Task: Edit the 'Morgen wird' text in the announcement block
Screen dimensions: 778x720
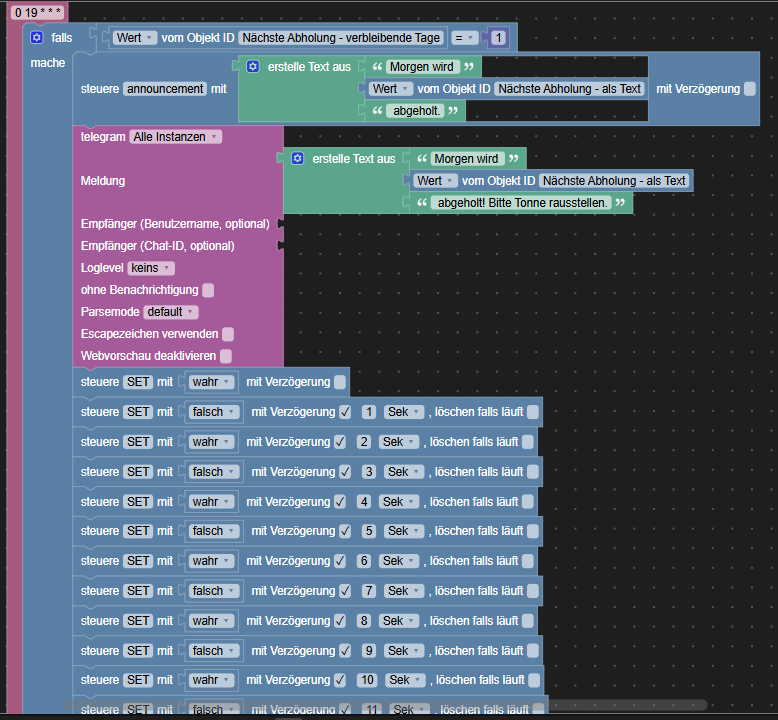Action: coord(422,66)
